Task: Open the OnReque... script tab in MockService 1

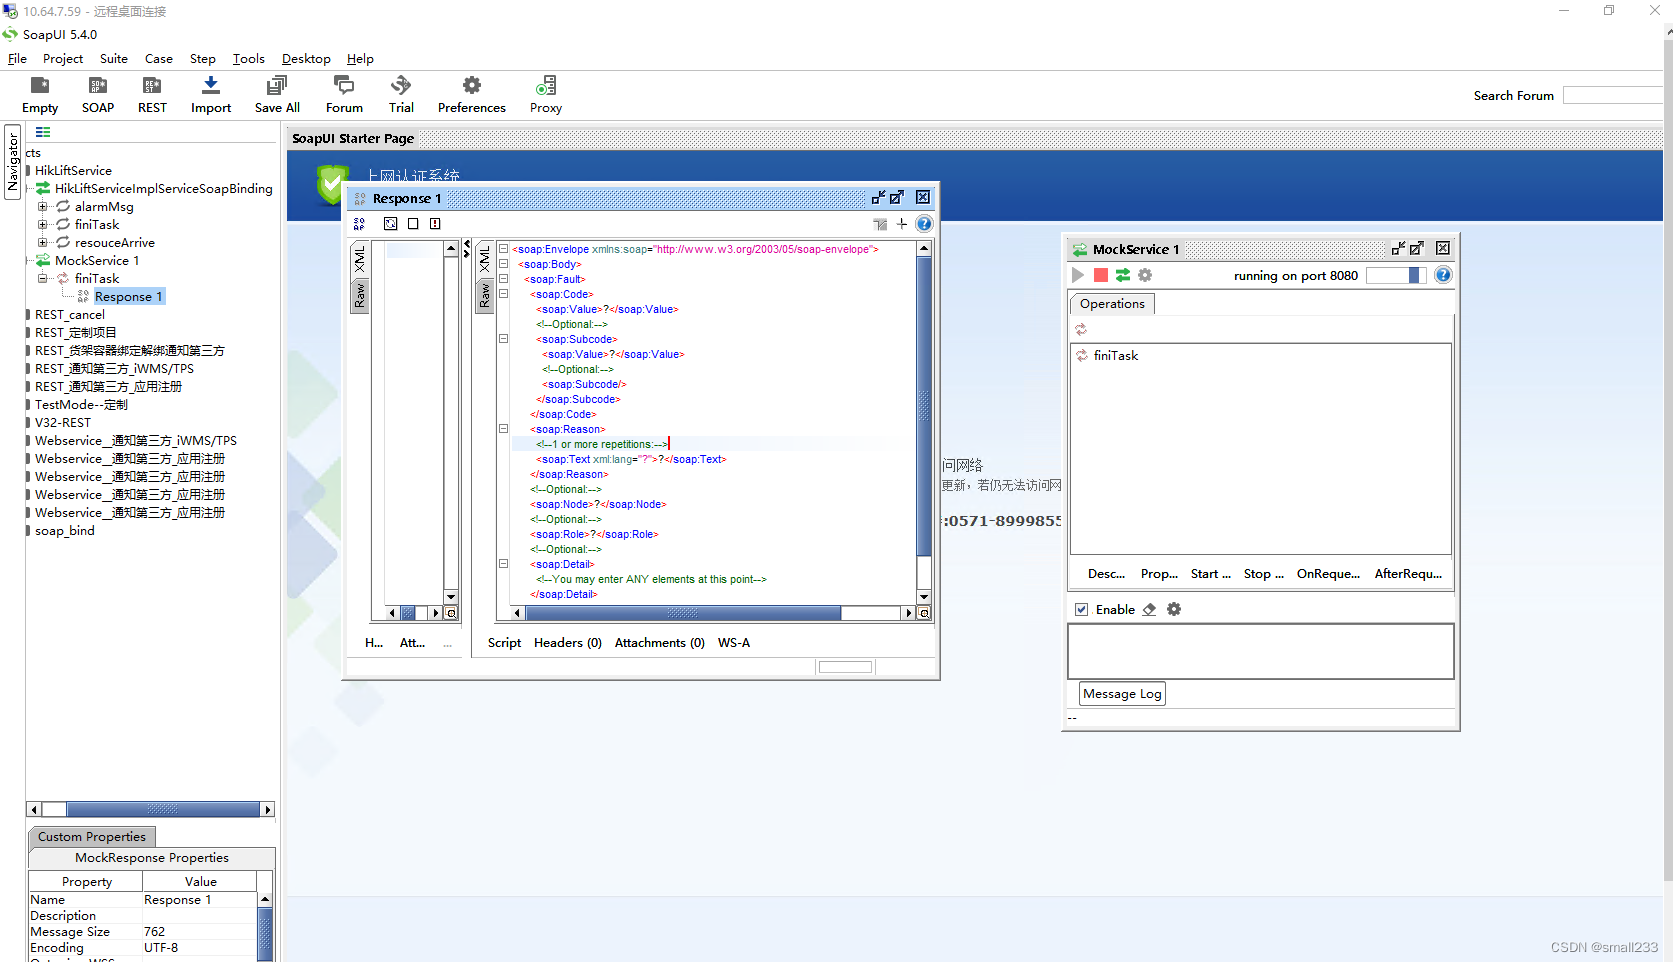Action: click(x=1328, y=574)
